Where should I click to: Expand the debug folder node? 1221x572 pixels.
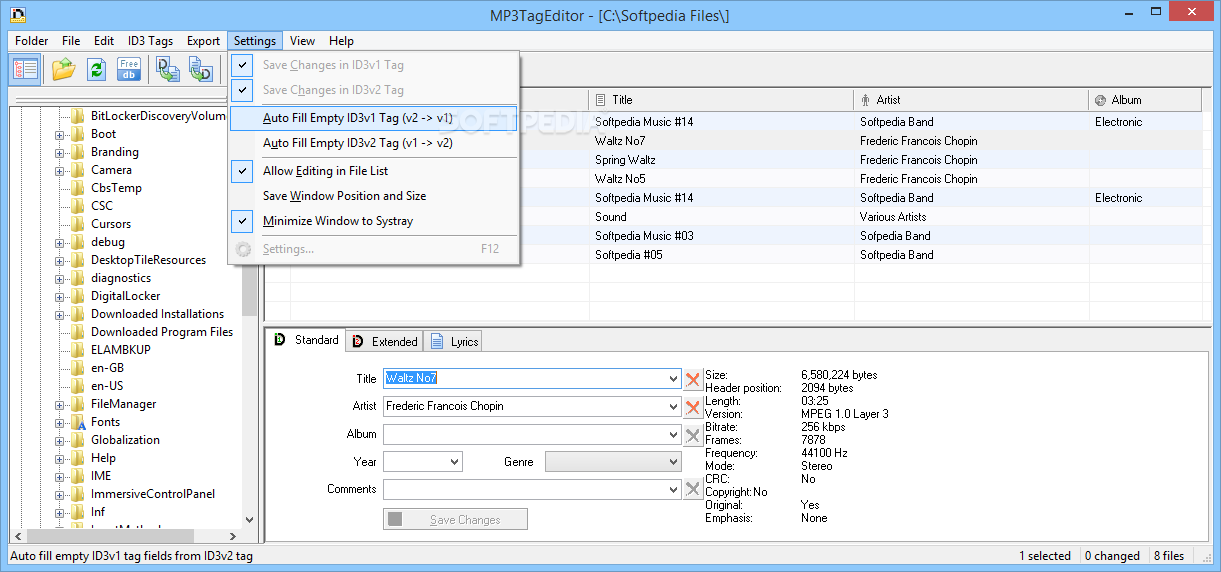59,242
